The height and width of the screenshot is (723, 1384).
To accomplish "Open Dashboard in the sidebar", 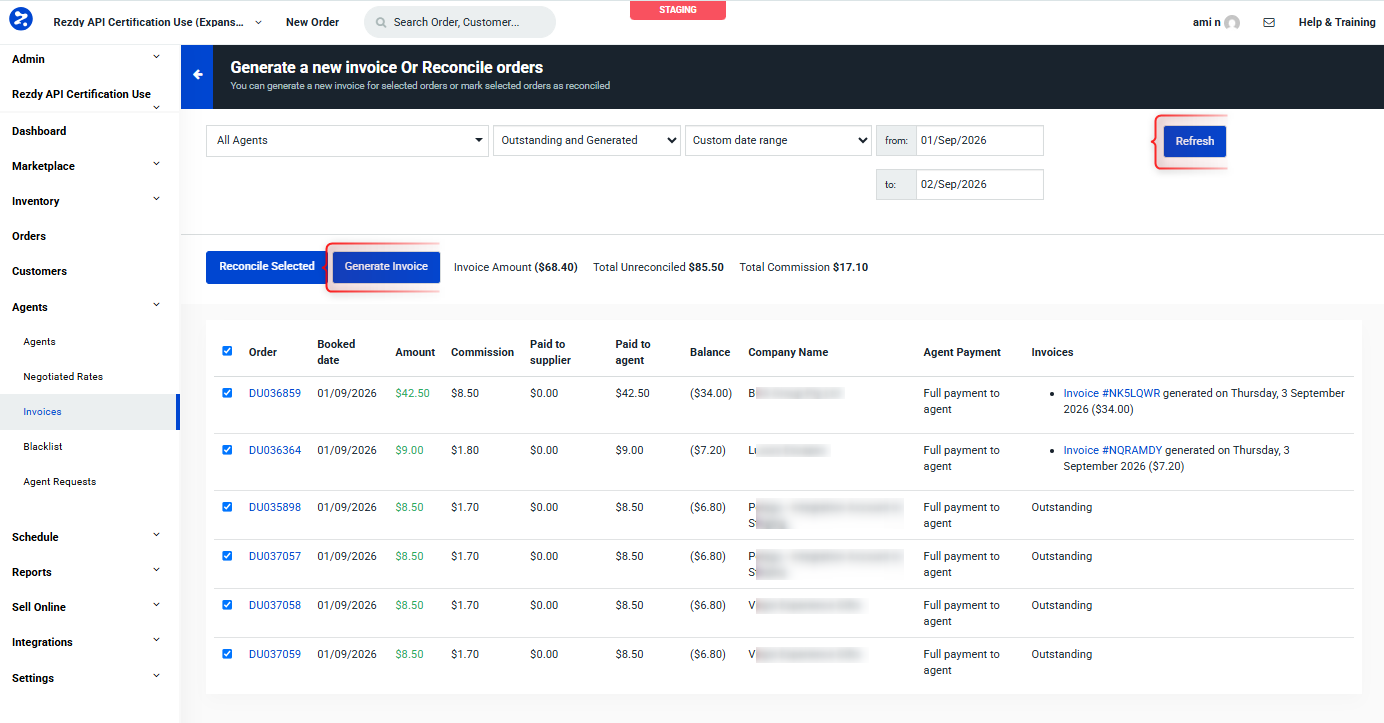I will [39, 131].
